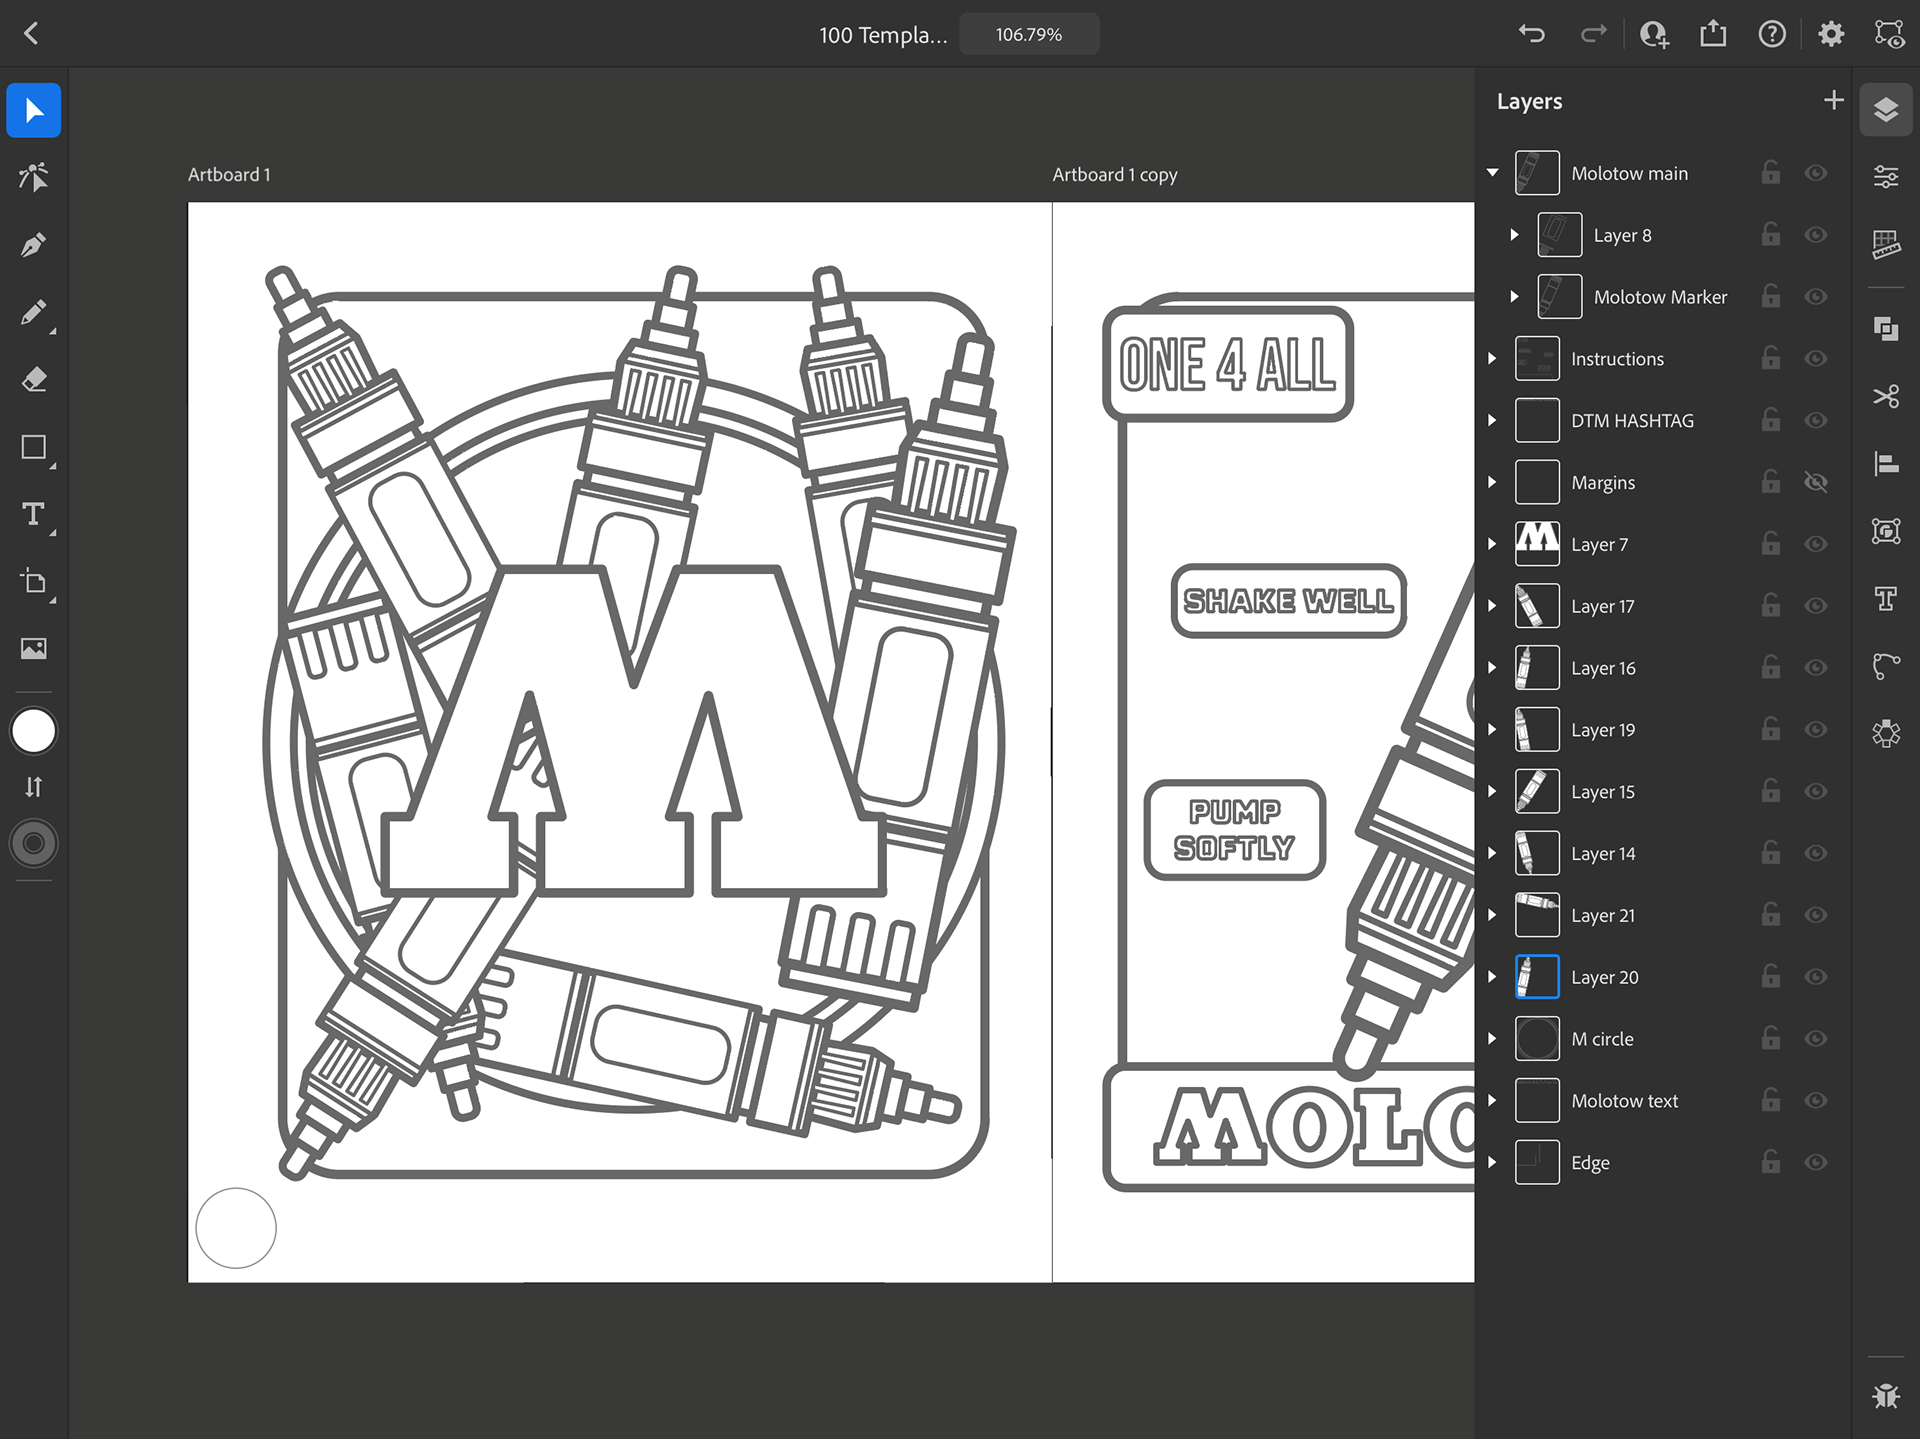1920x1439 pixels.
Task: Undo the last action
Action: [1531, 34]
